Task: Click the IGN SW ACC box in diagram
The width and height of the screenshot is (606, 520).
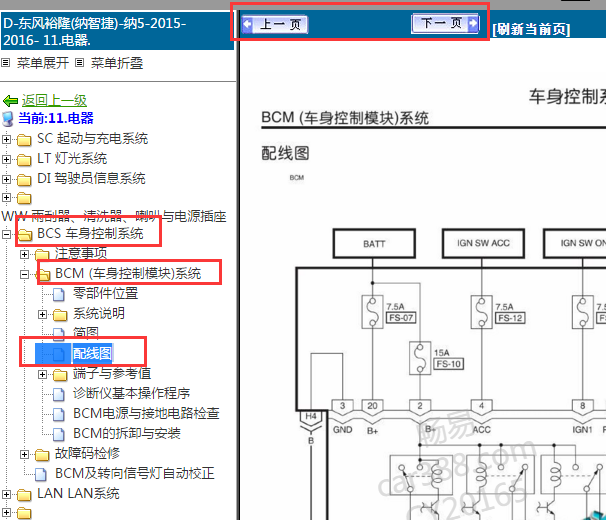Action: pyautogui.click(x=483, y=243)
